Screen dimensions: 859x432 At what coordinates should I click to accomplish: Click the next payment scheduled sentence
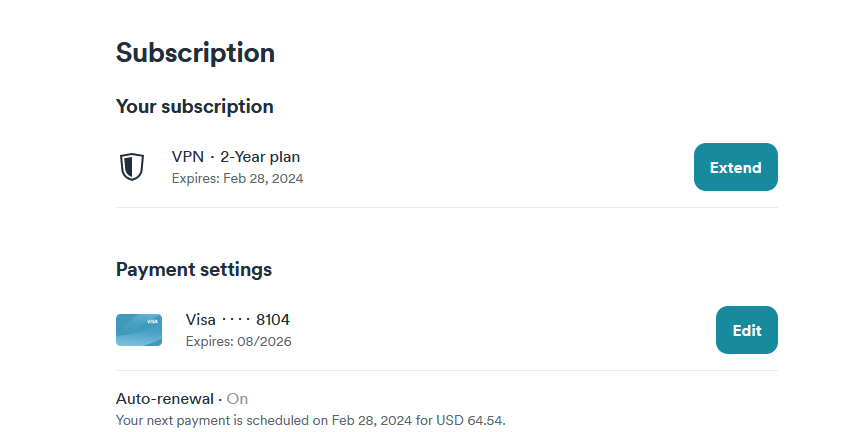(311, 421)
